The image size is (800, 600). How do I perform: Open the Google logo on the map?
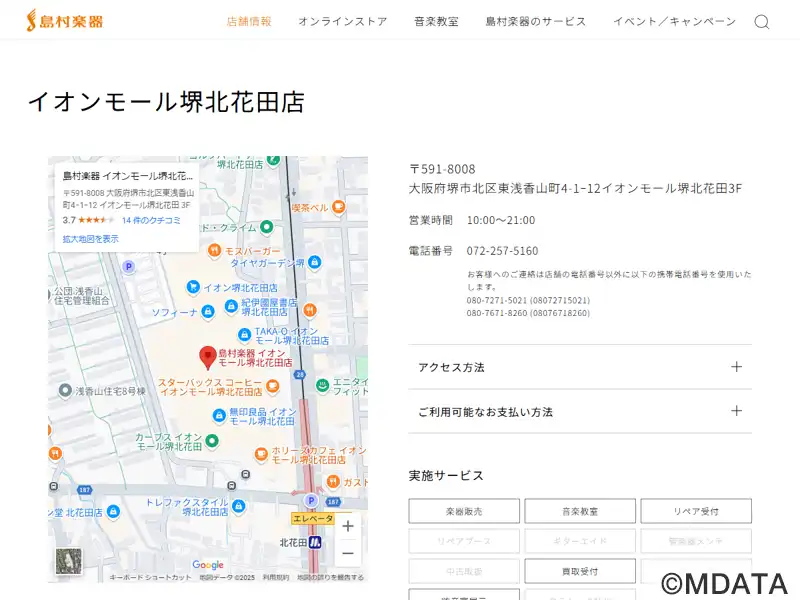click(x=208, y=565)
